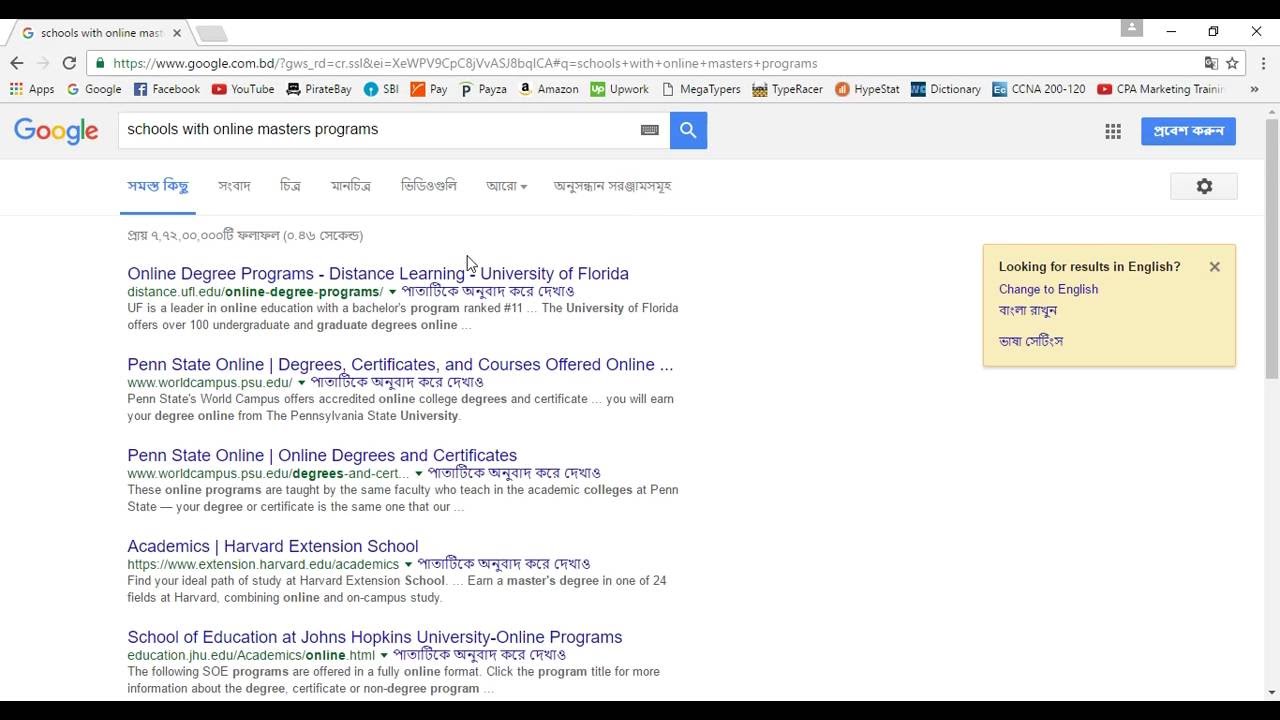Open অনুসন্ধান সরঞ্জামসমূহ search tools
The image size is (1280, 720).
click(612, 186)
